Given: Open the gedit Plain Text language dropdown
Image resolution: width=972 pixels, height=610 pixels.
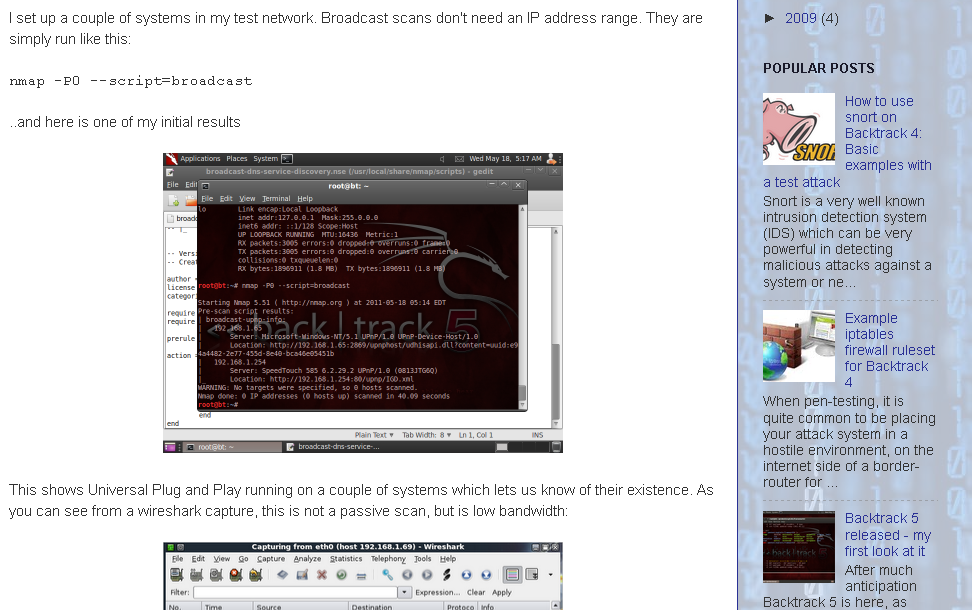Looking at the screenshot, I should (374, 435).
